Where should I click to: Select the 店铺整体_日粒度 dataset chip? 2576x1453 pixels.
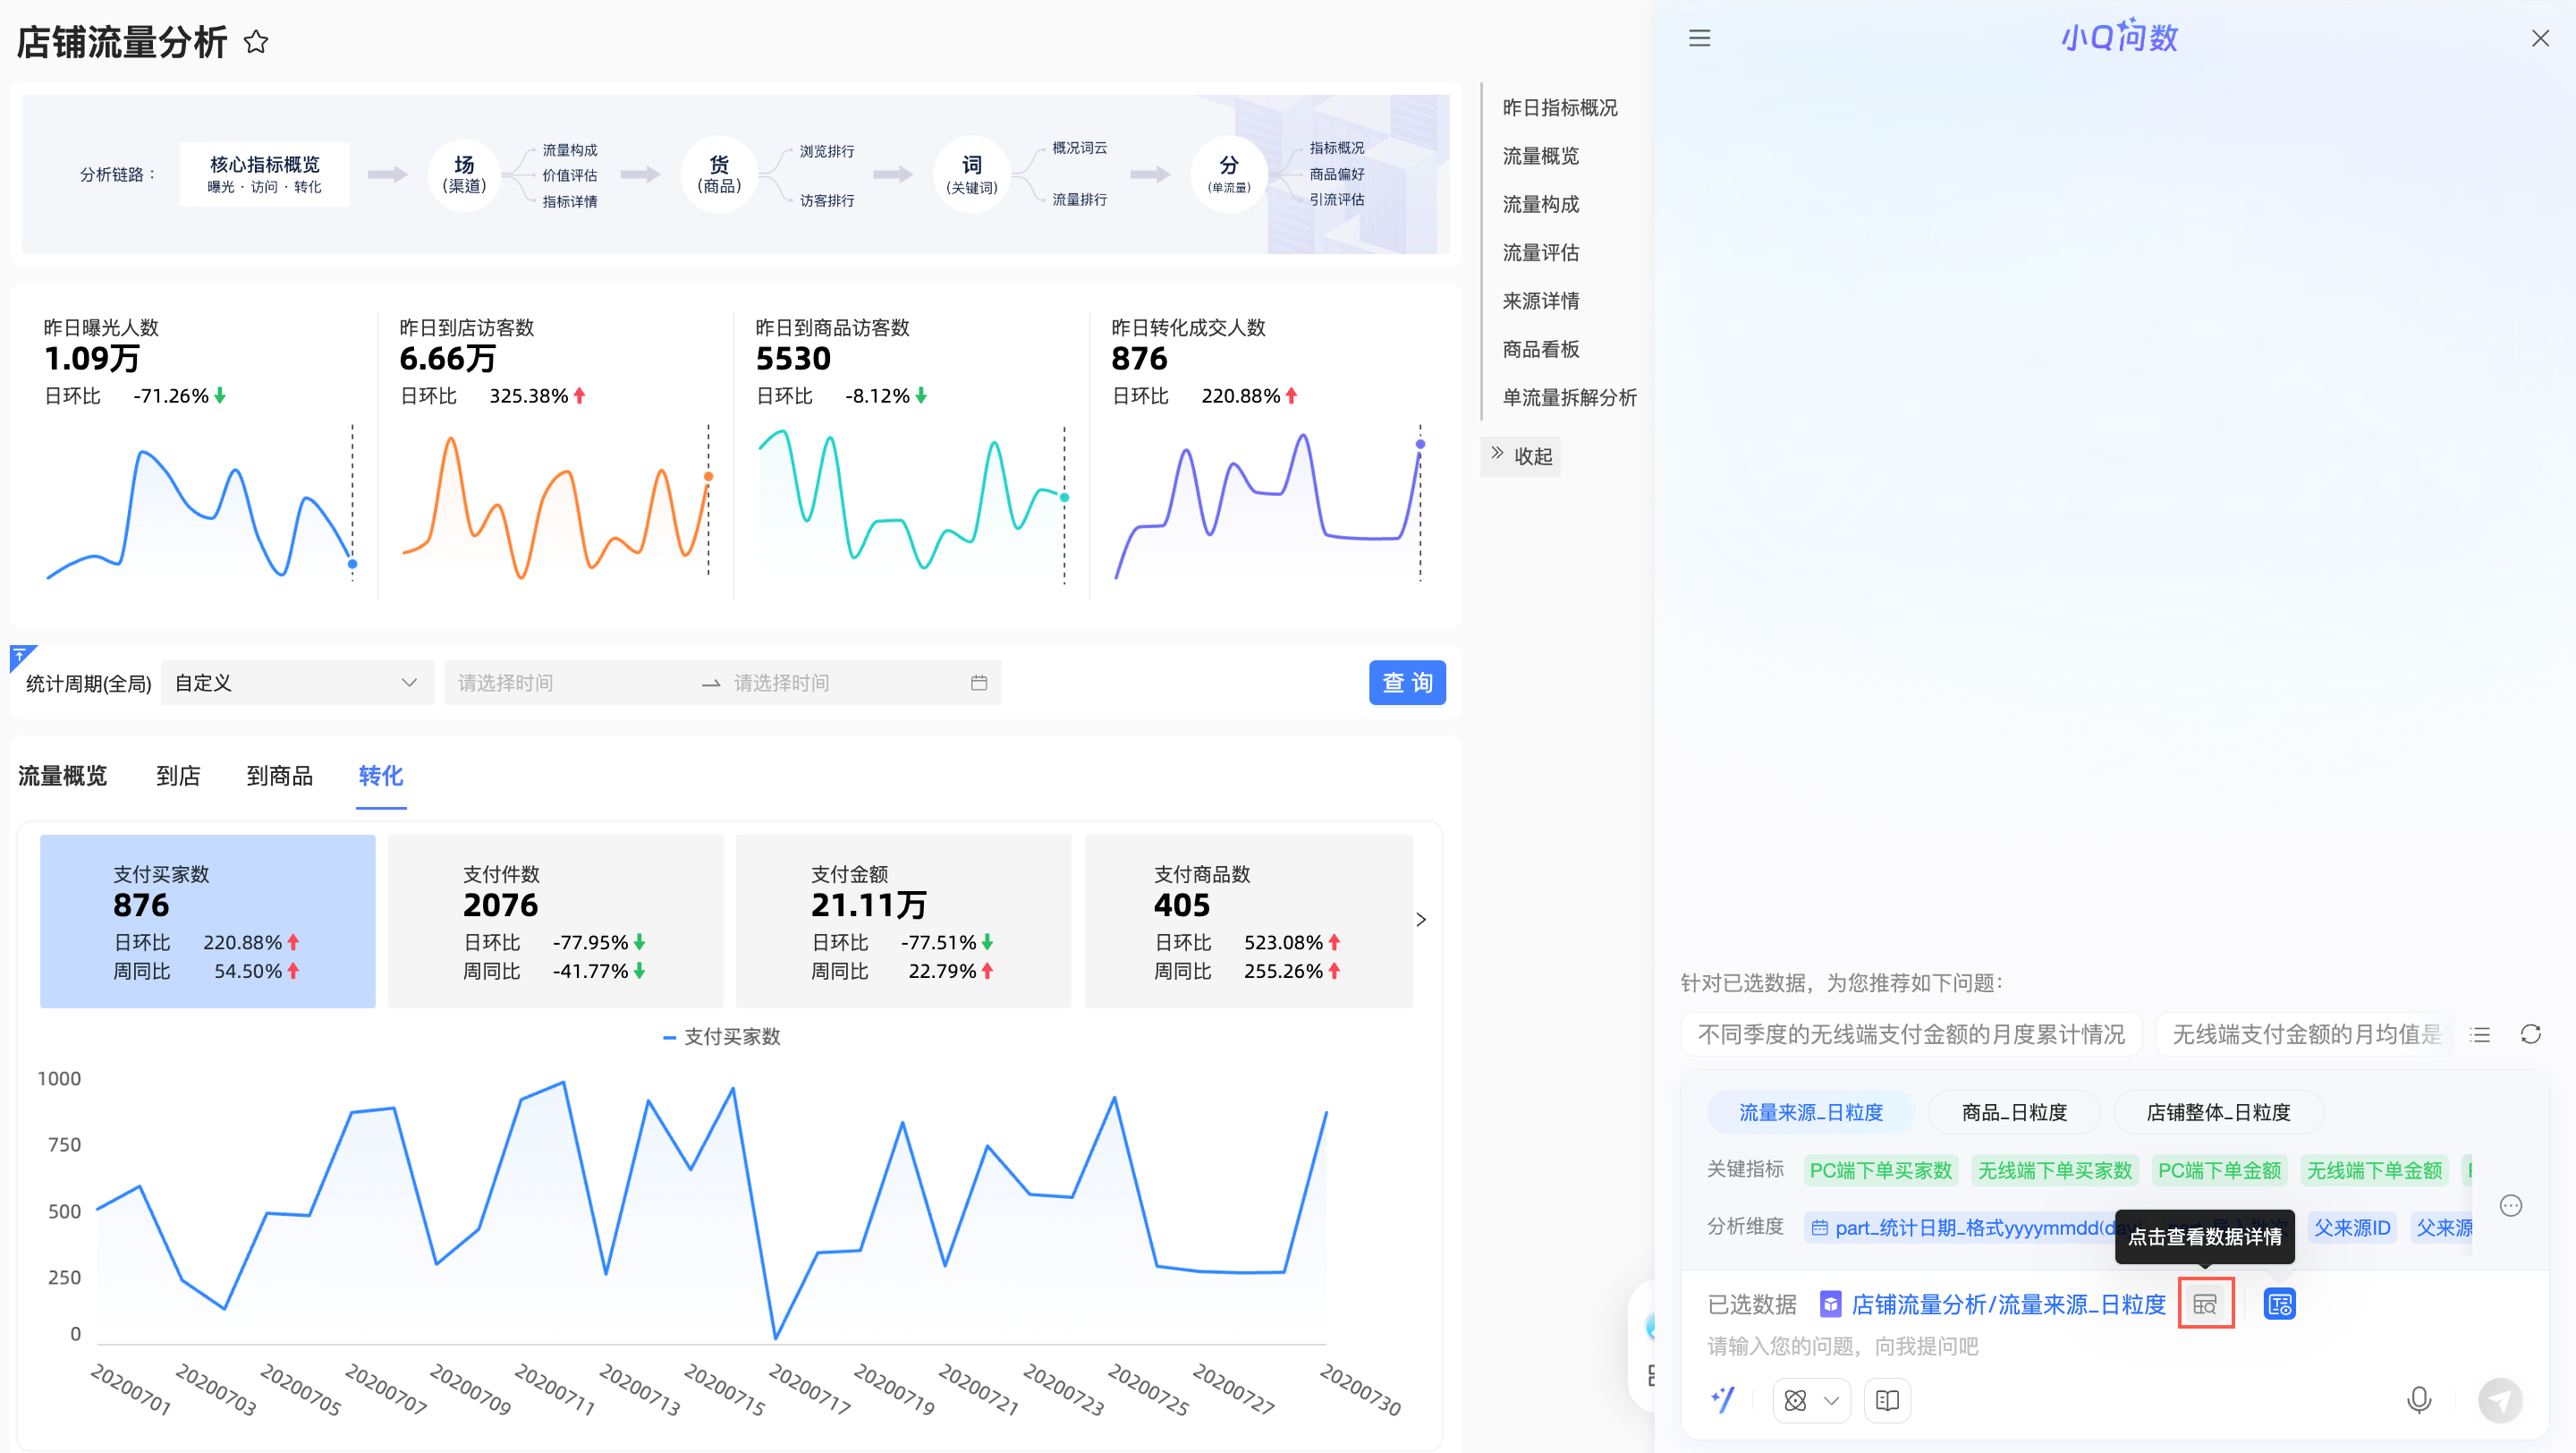click(2217, 1112)
